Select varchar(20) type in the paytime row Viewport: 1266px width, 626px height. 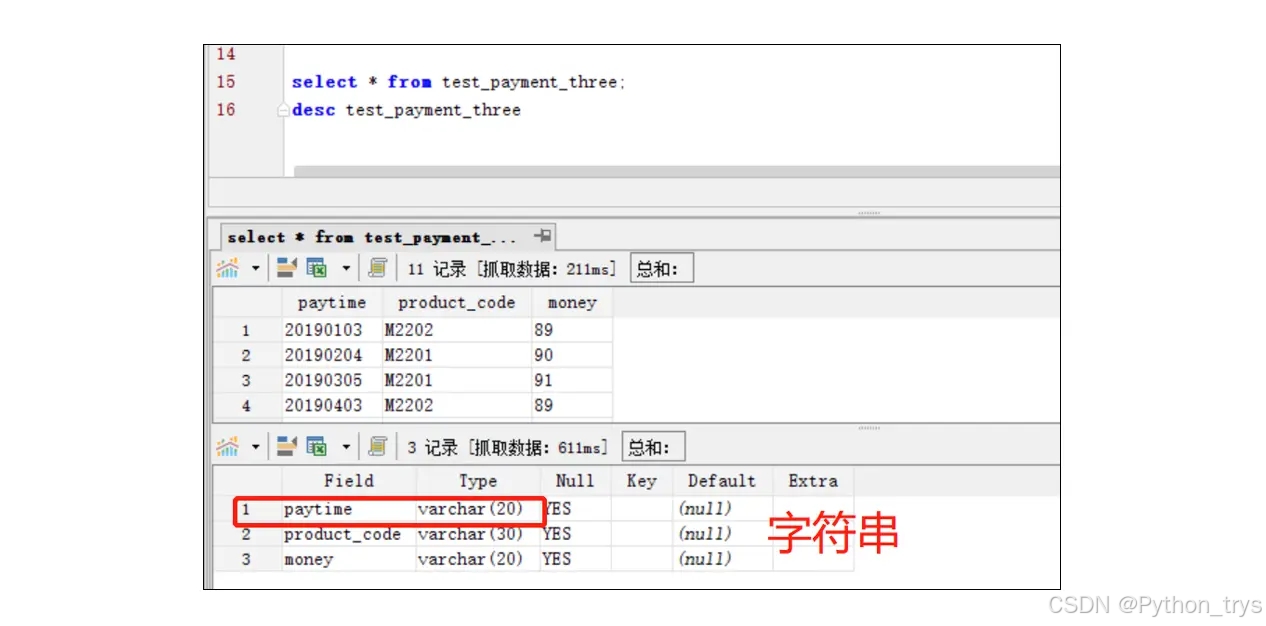coord(478,509)
